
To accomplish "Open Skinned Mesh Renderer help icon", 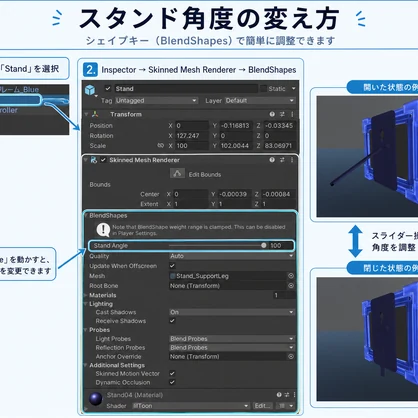I will tap(272, 160).
